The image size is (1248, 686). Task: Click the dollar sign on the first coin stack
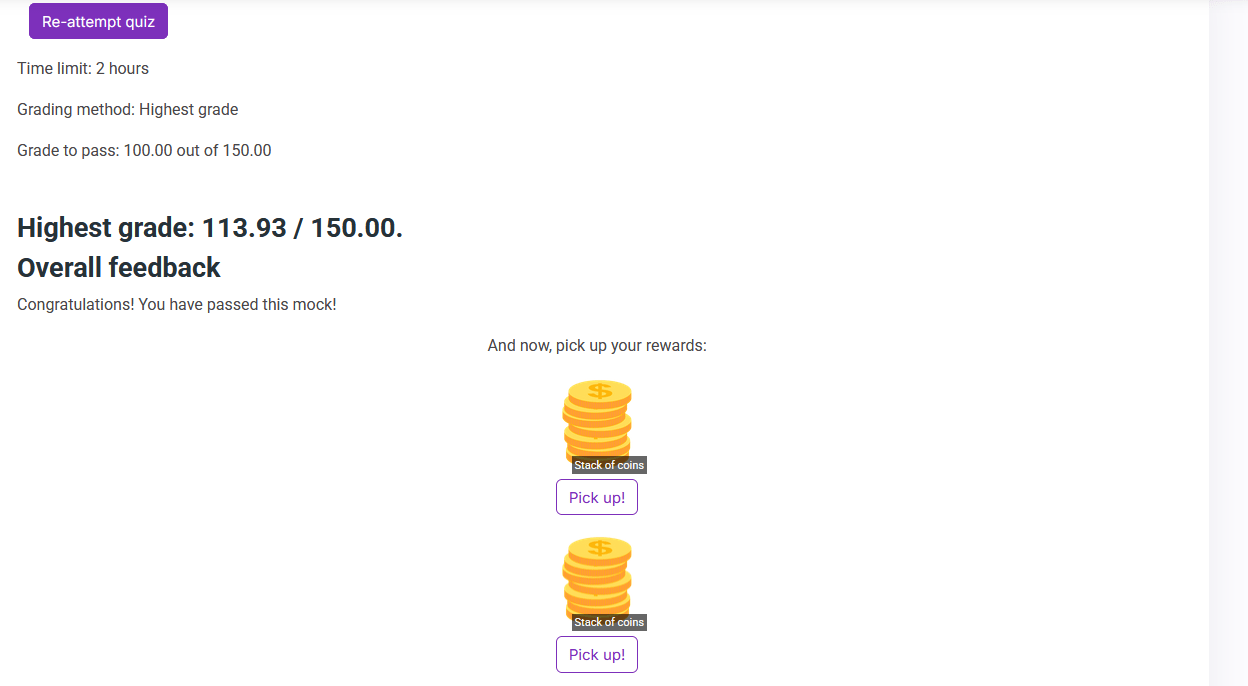[599, 391]
